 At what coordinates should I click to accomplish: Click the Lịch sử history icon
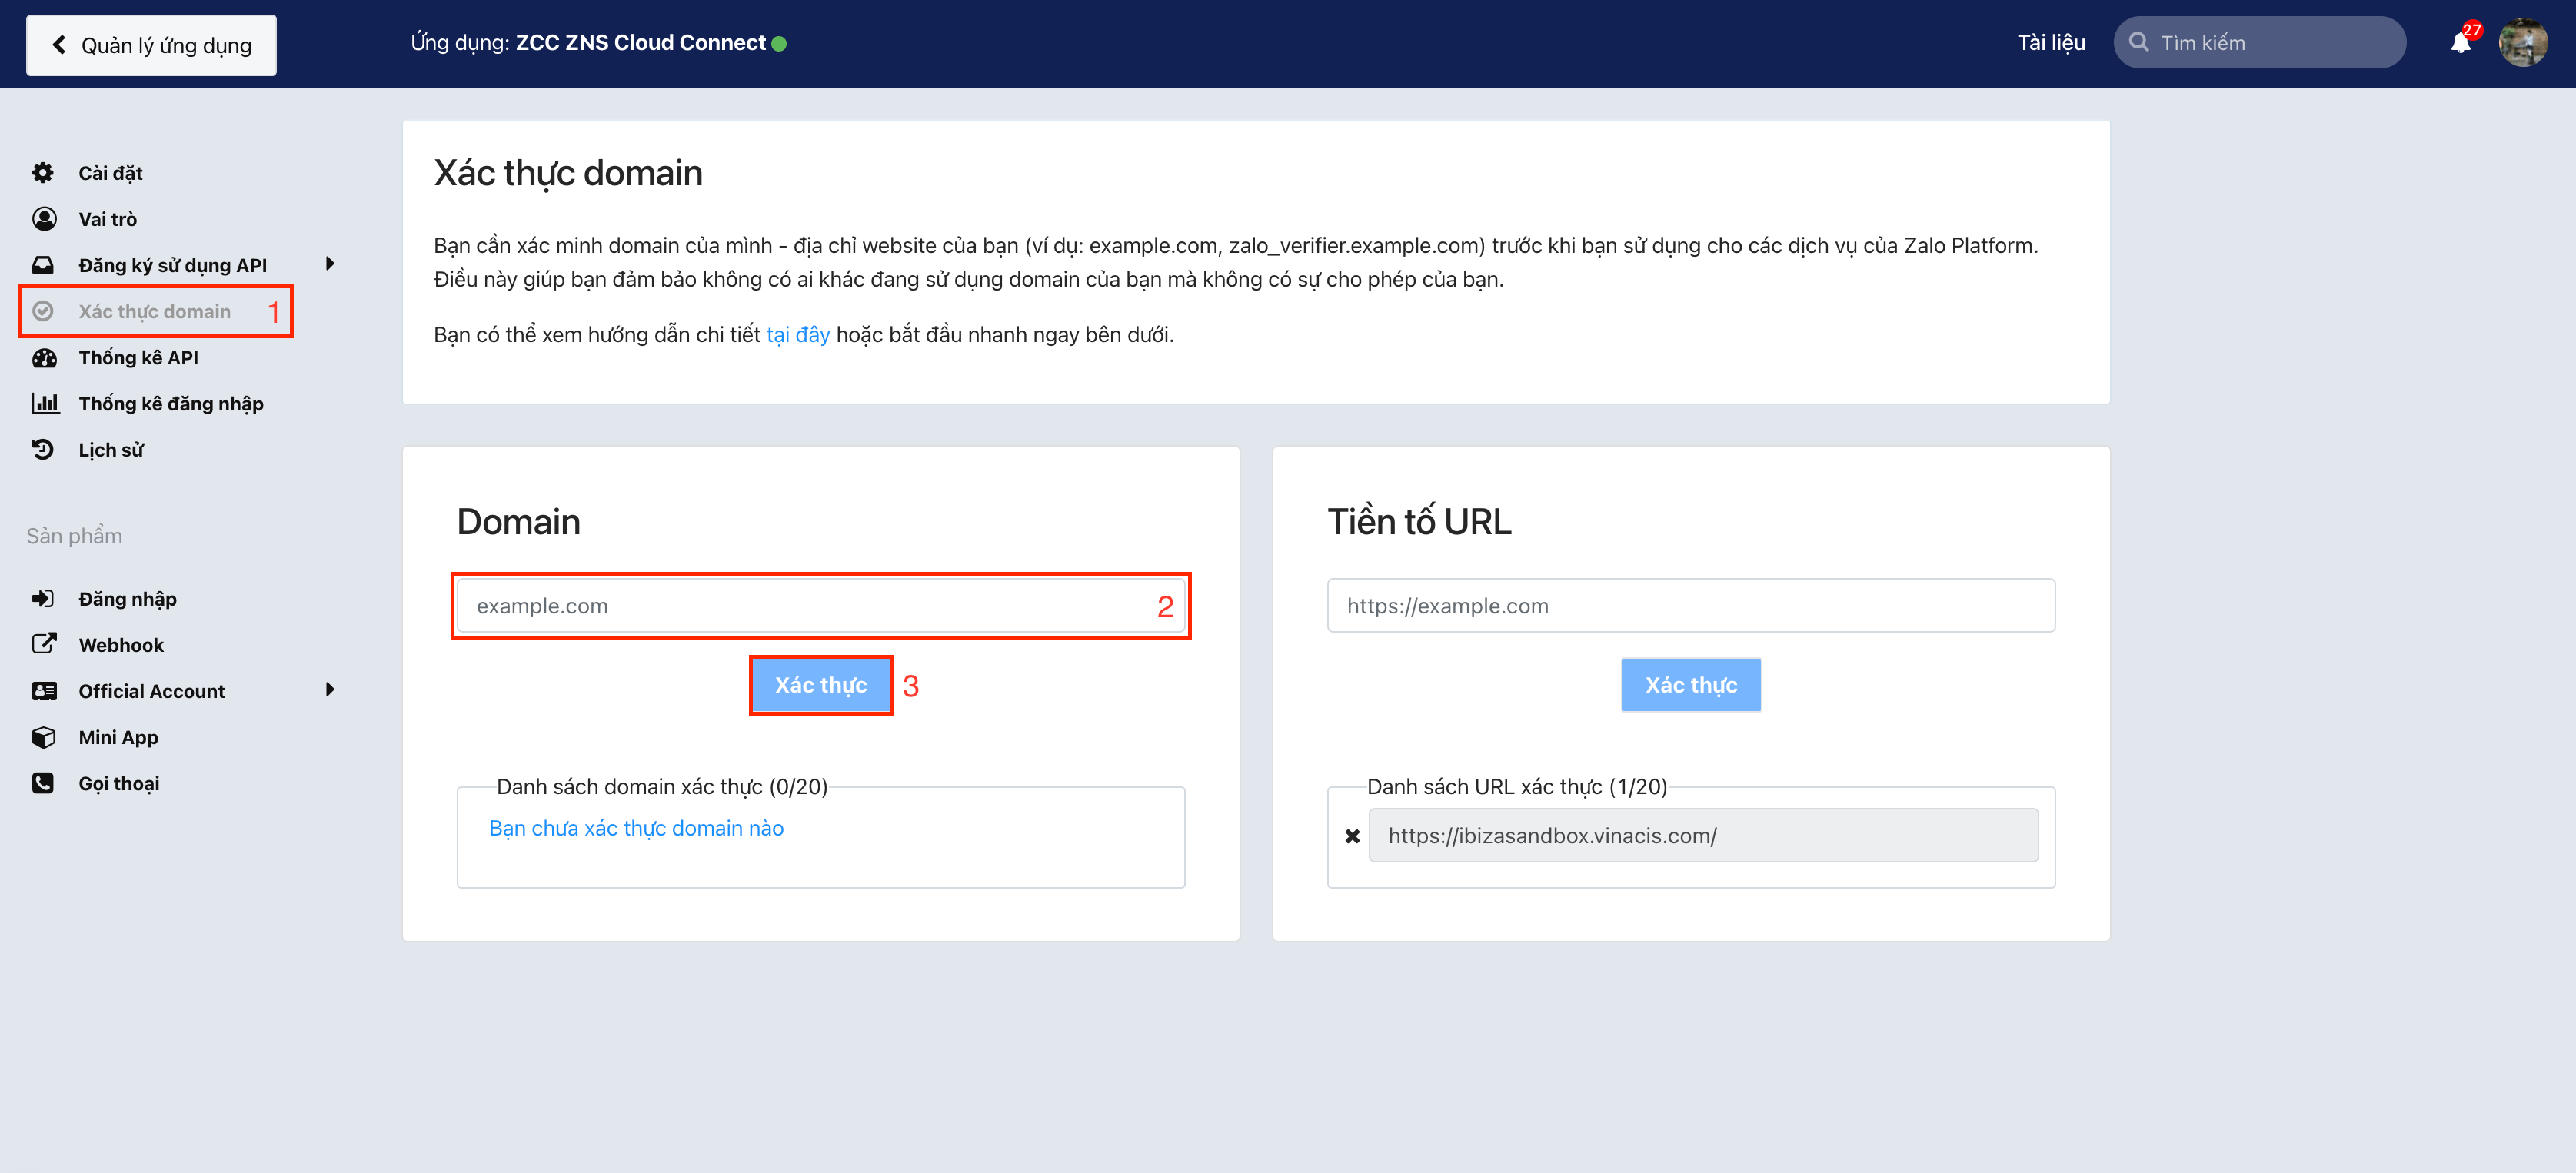43,450
